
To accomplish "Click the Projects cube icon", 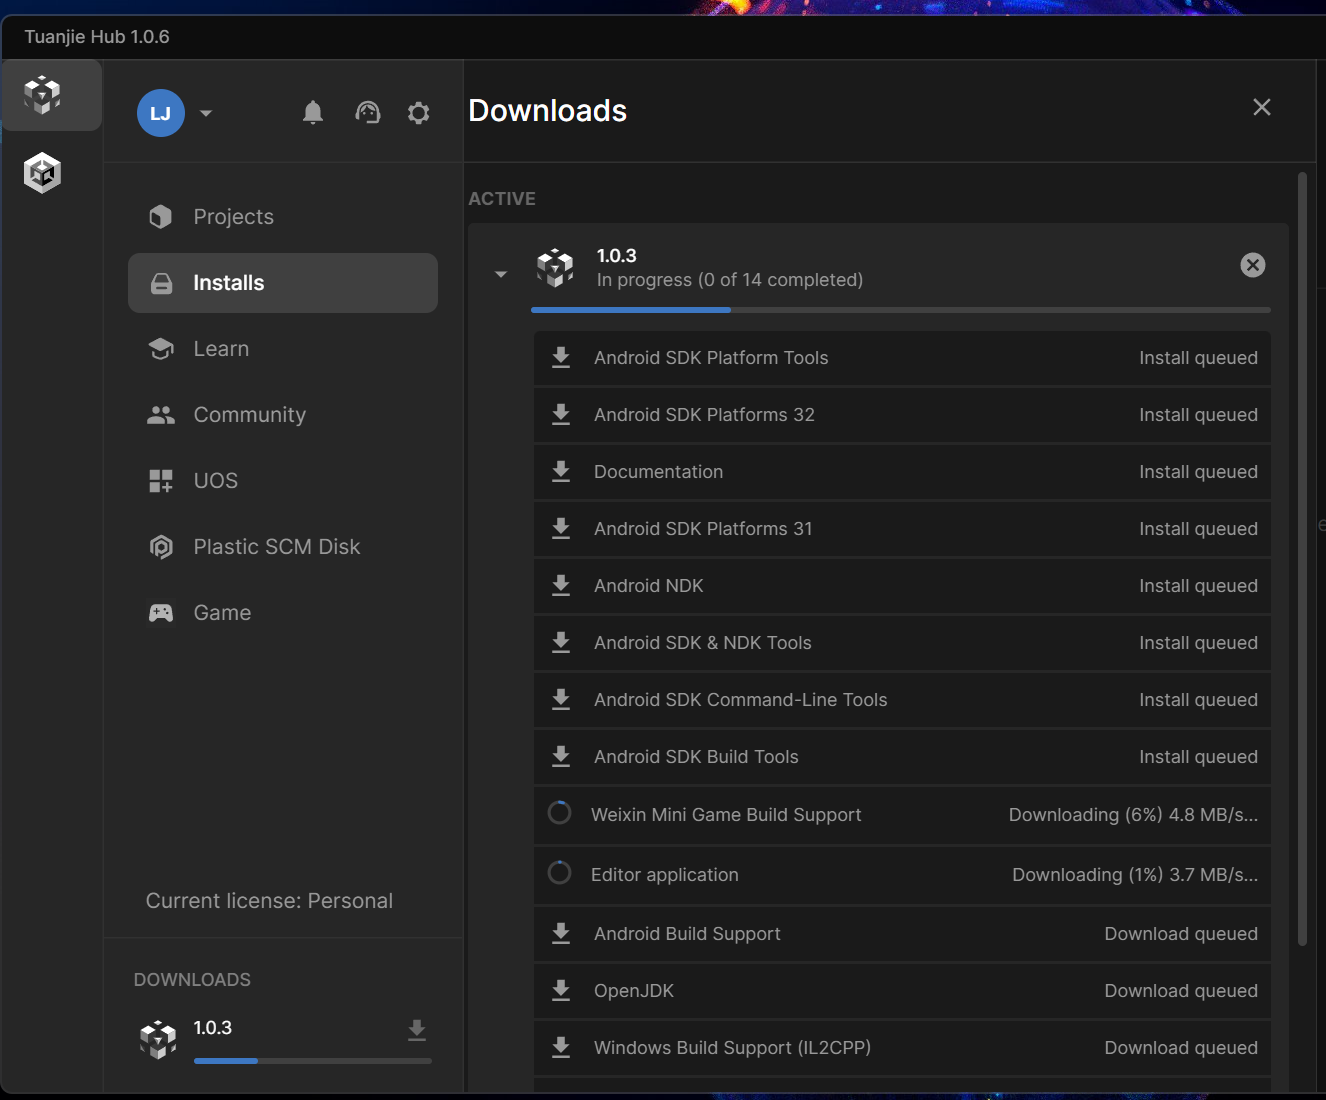I will click(x=161, y=217).
